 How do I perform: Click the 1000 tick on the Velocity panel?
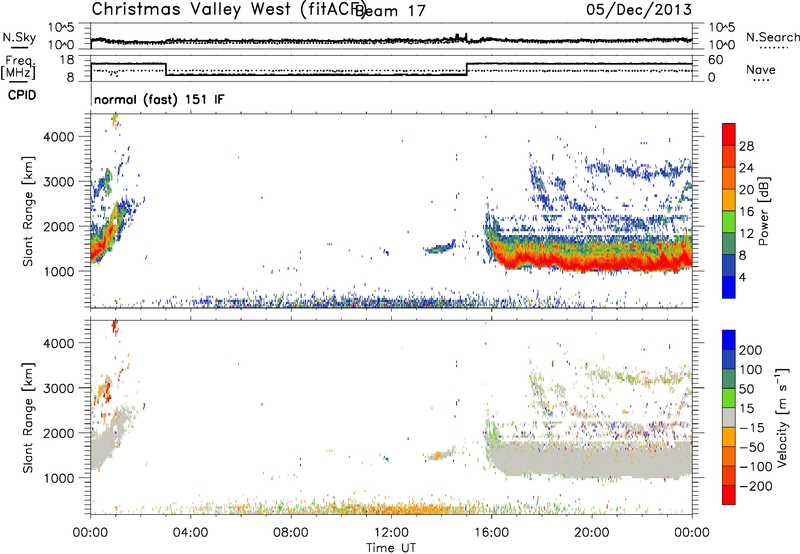(x=59, y=478)
